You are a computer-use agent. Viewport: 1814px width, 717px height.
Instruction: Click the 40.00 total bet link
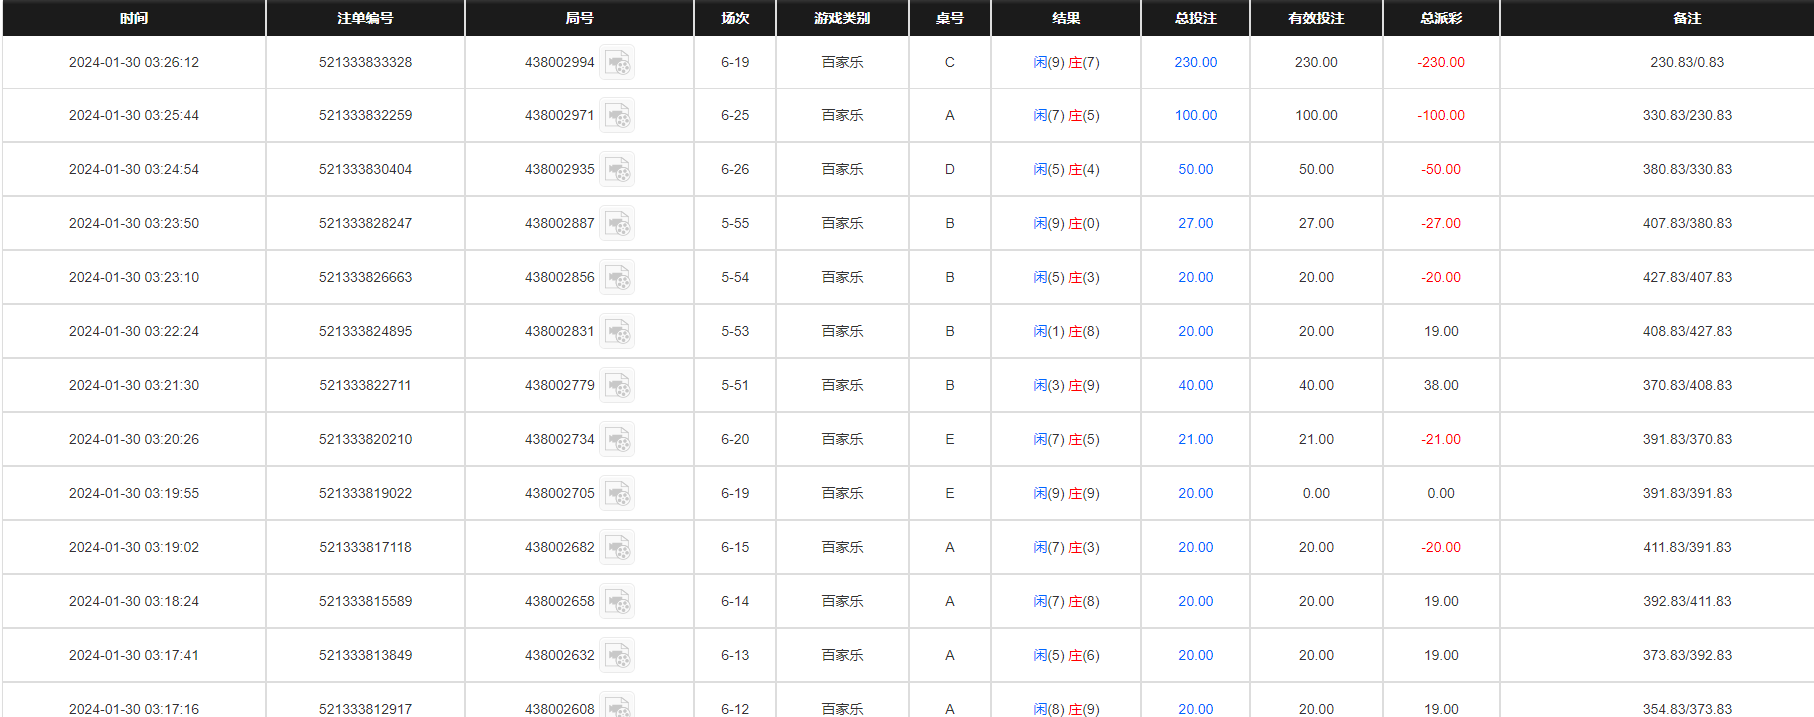(1195, 385)
